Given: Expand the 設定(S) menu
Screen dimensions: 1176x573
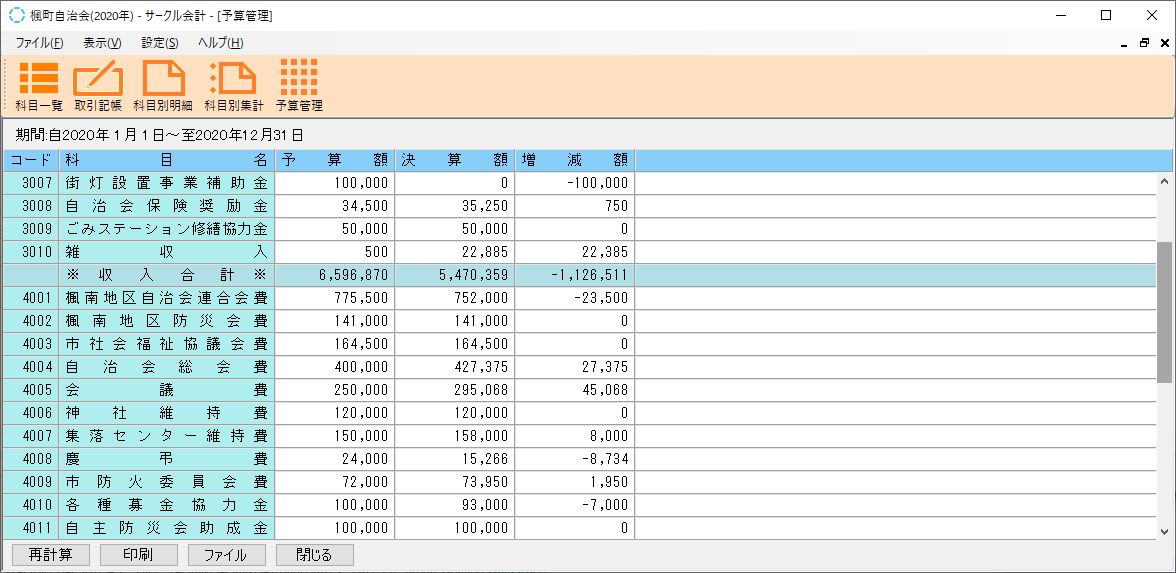Looking at the screenshot, I should (x=159, y=43).
